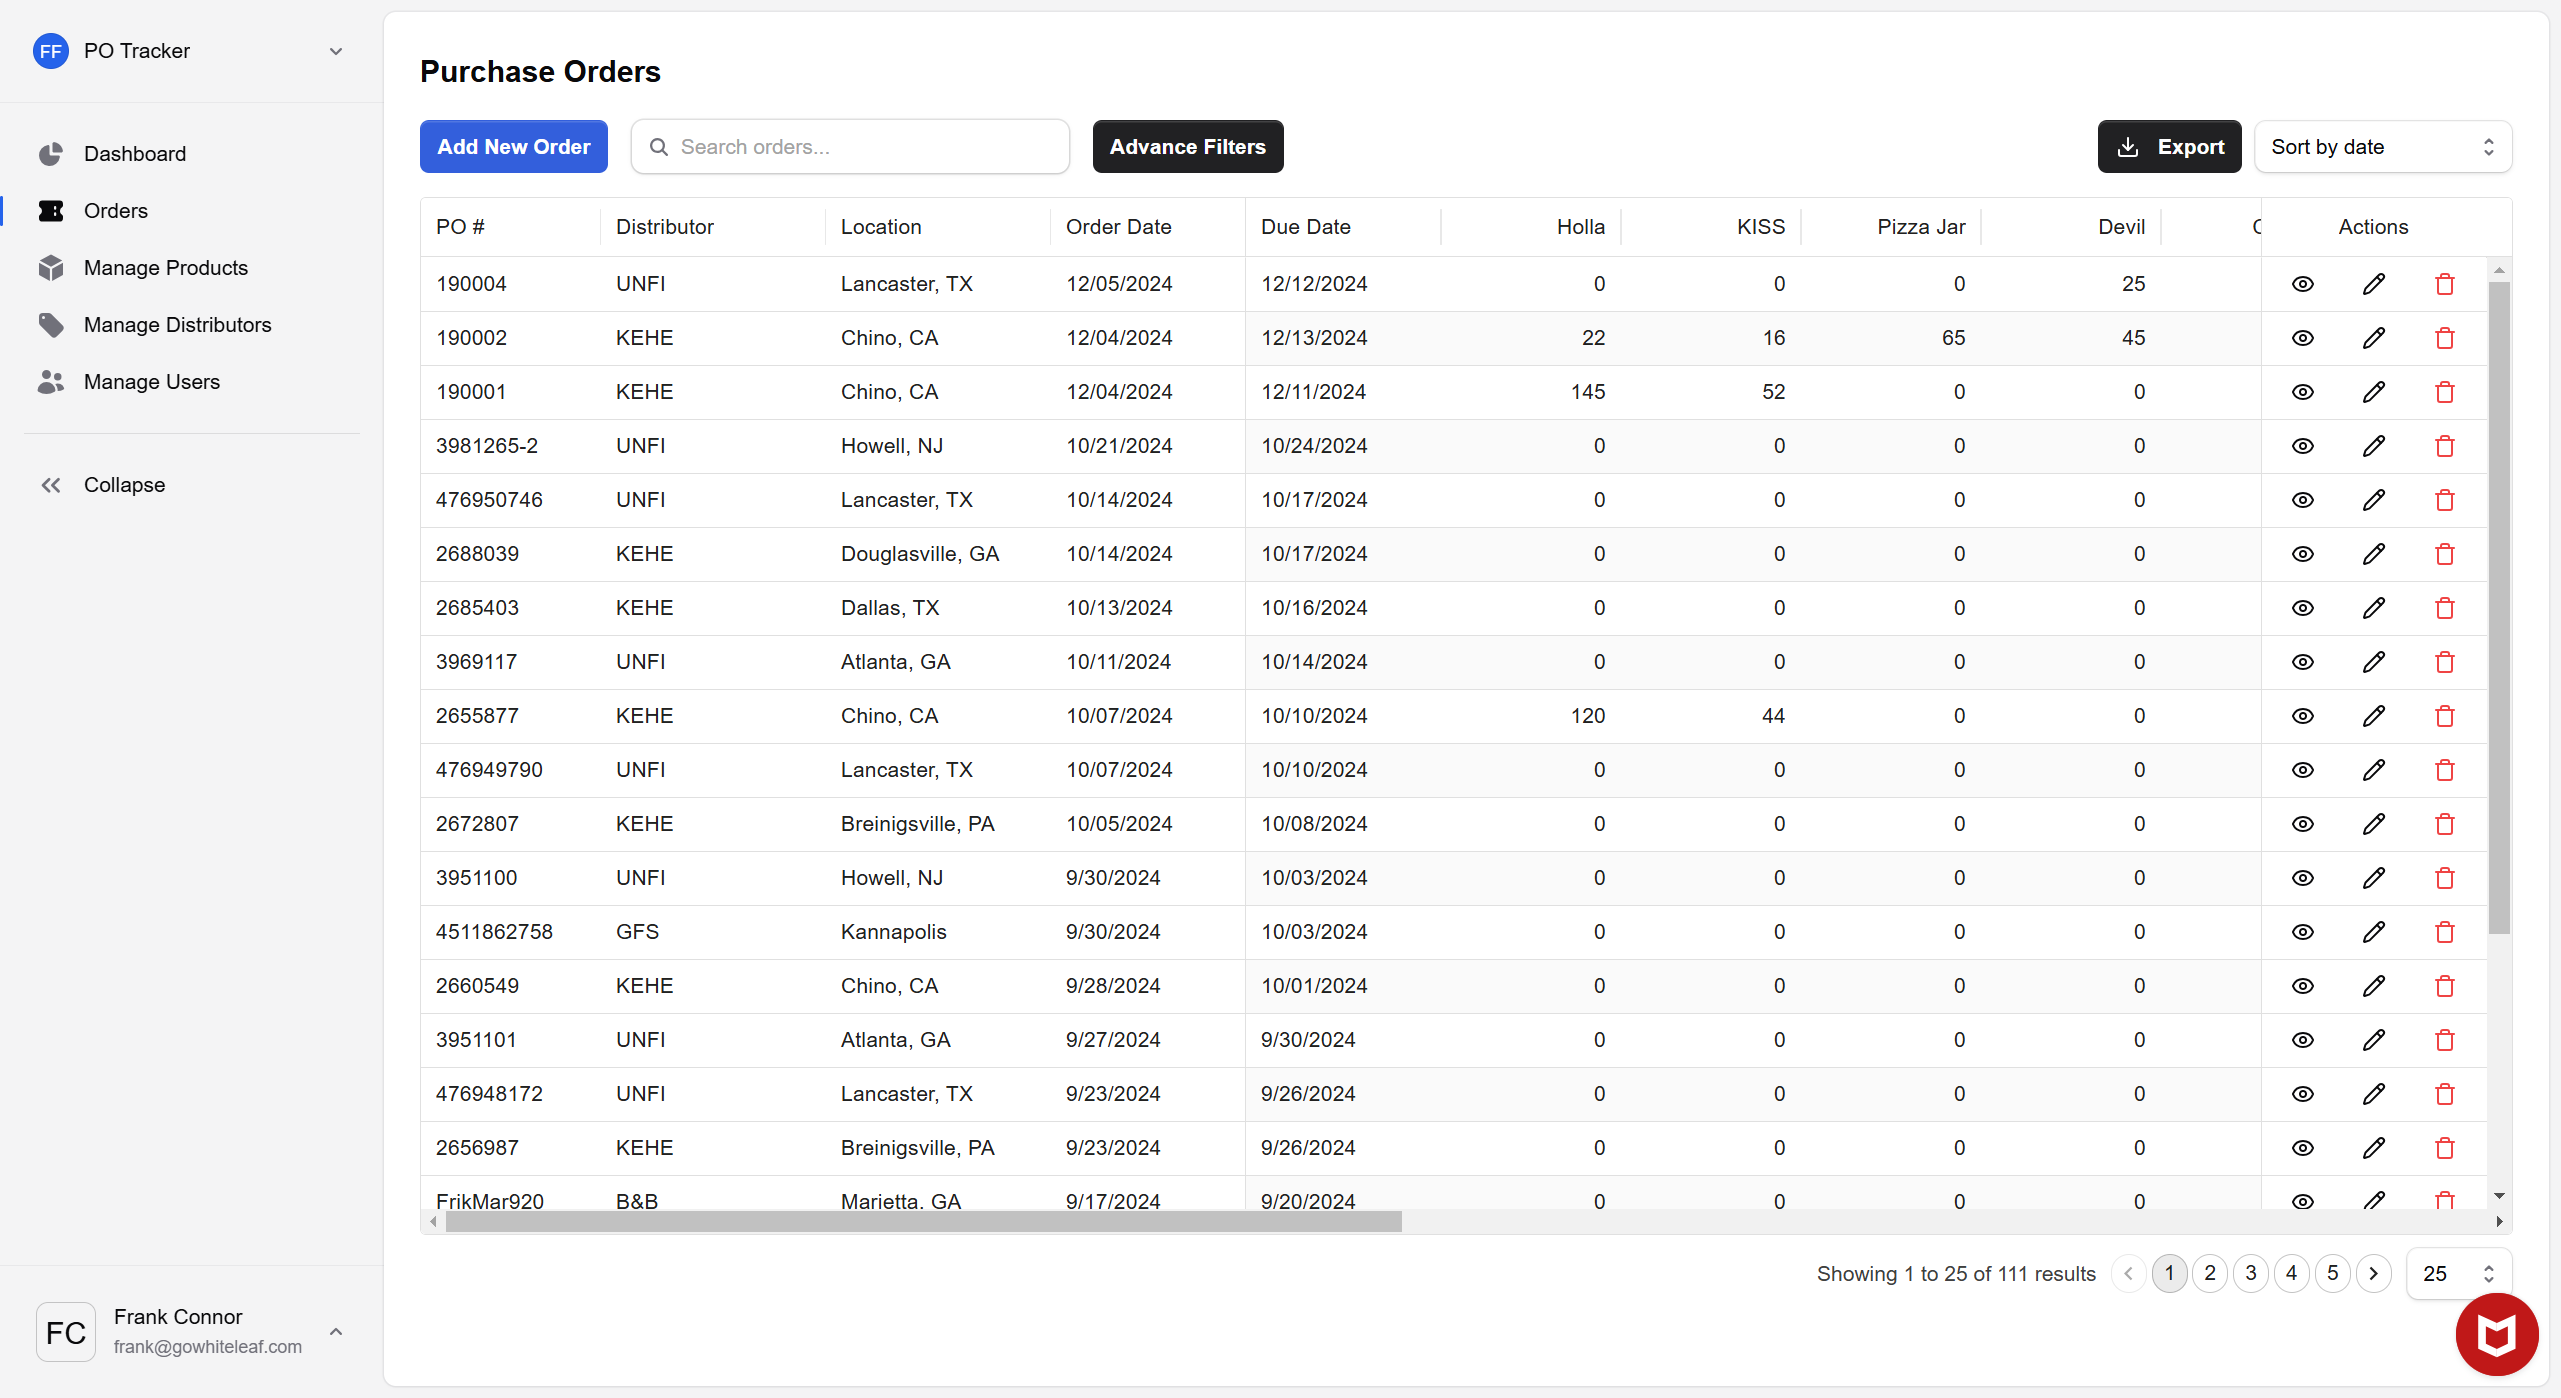Edit order 4511862758 pencil icon
This screenshot has height=1398, width=2561.
2373,932
